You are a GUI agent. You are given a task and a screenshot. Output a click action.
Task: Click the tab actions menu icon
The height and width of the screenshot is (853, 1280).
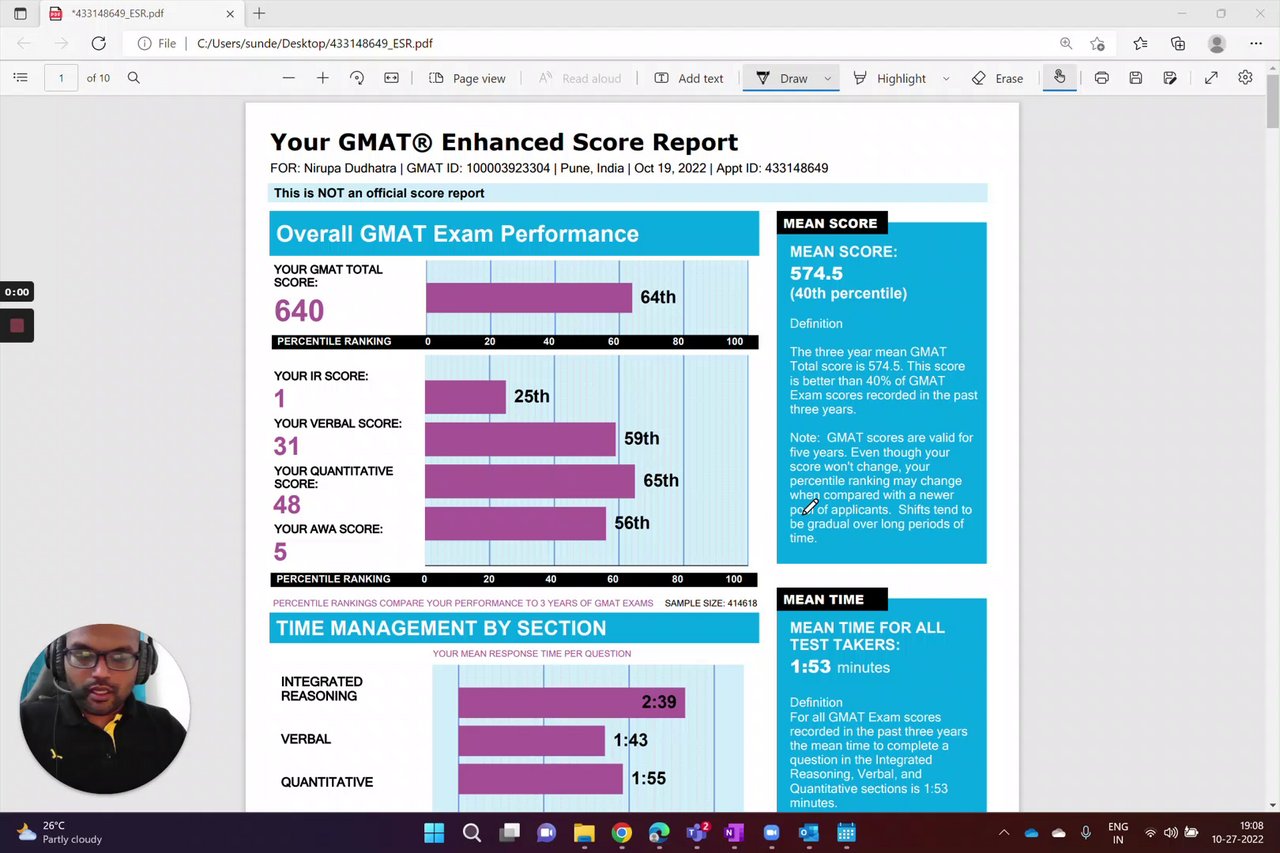20,14
